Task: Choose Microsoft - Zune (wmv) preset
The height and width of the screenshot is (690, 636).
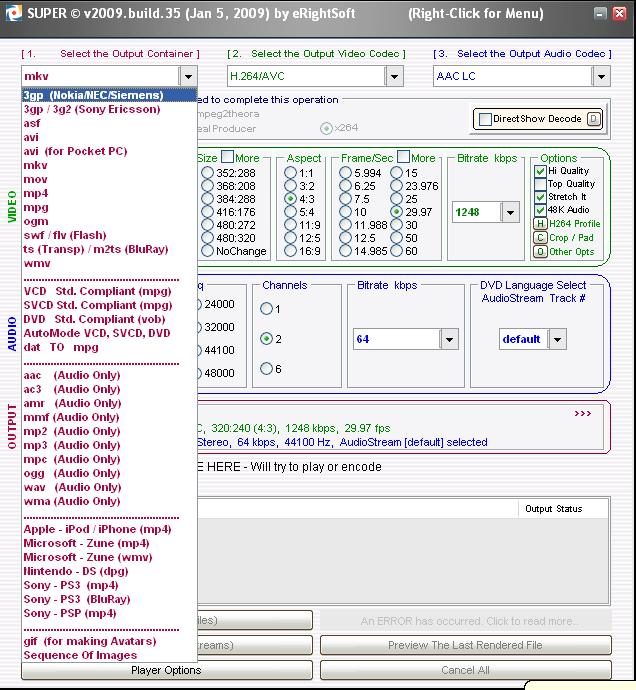Action: pyautogui.click(x=109, y=557)
